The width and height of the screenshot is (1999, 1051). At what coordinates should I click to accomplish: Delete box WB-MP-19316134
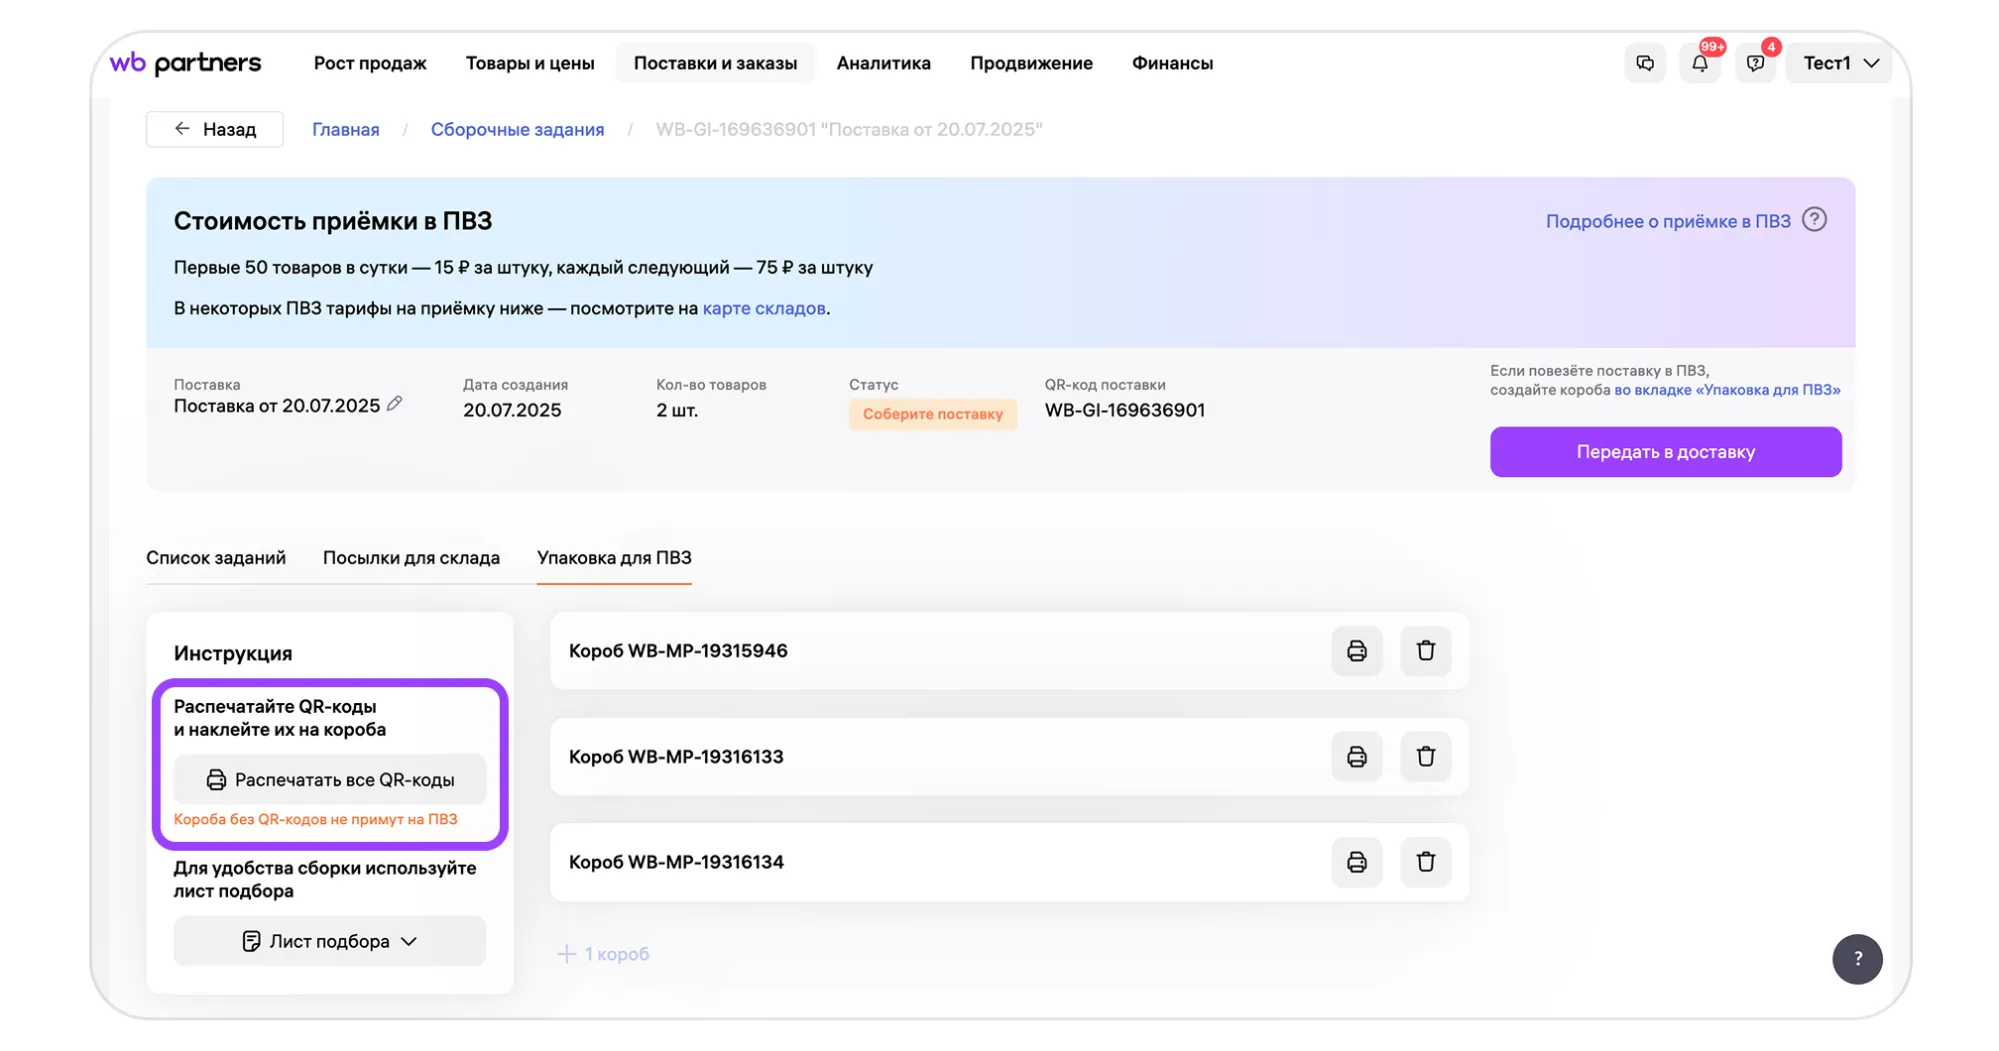pos(1425,862)
